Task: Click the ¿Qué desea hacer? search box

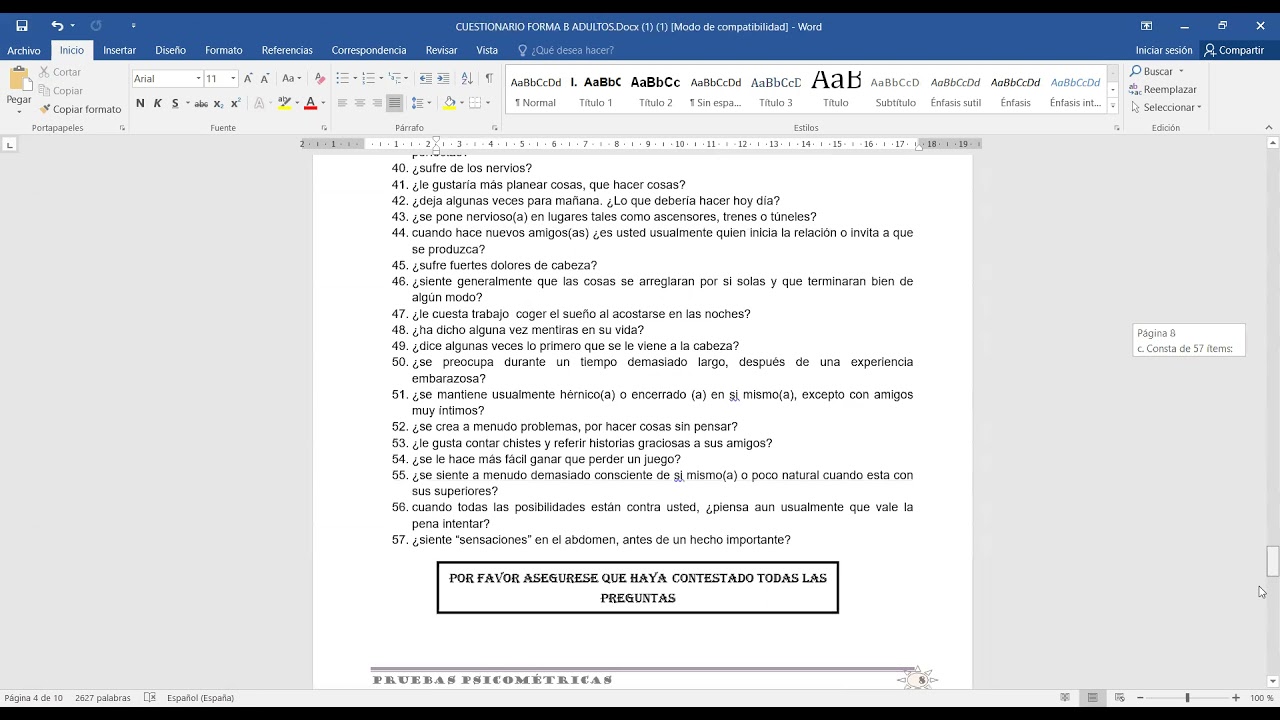Action: click(x=566, y=50)
